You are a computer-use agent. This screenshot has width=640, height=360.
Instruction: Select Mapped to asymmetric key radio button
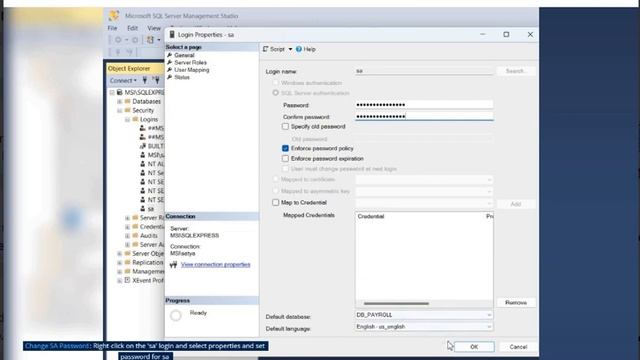click(276, 191)
